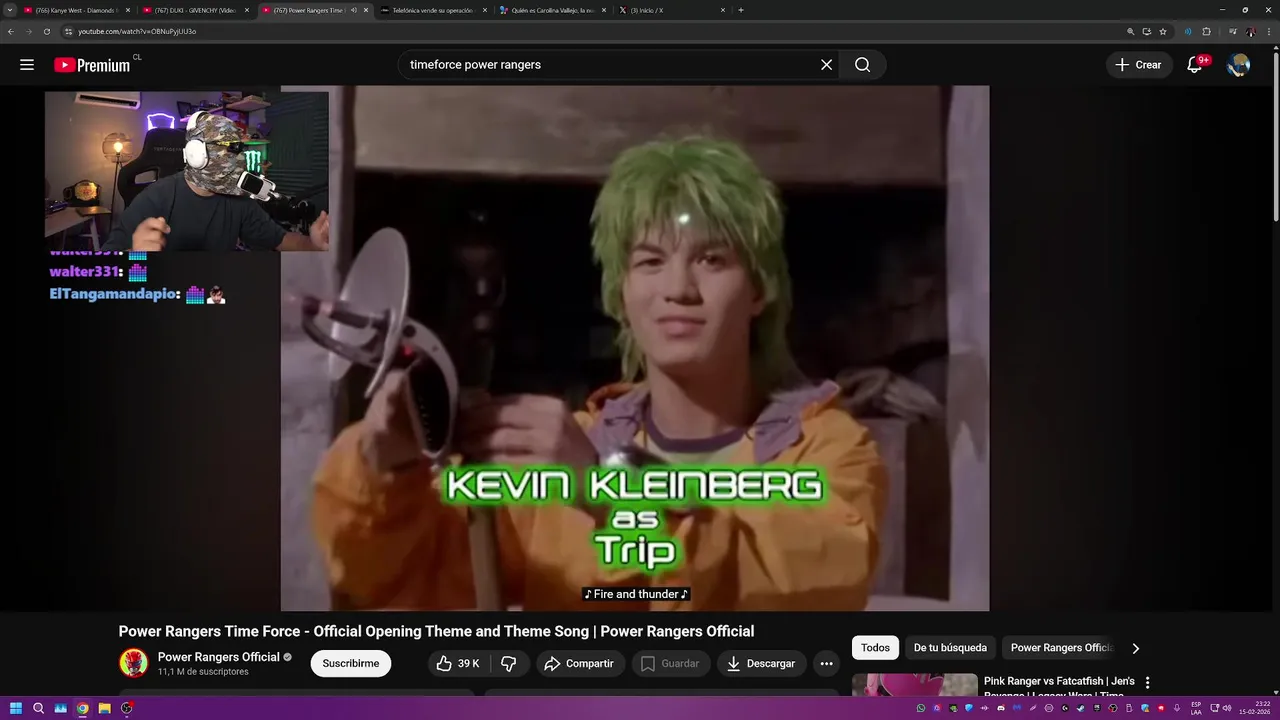Switch to the Quién es Carolina Vallejo tab

pos(552,10)
